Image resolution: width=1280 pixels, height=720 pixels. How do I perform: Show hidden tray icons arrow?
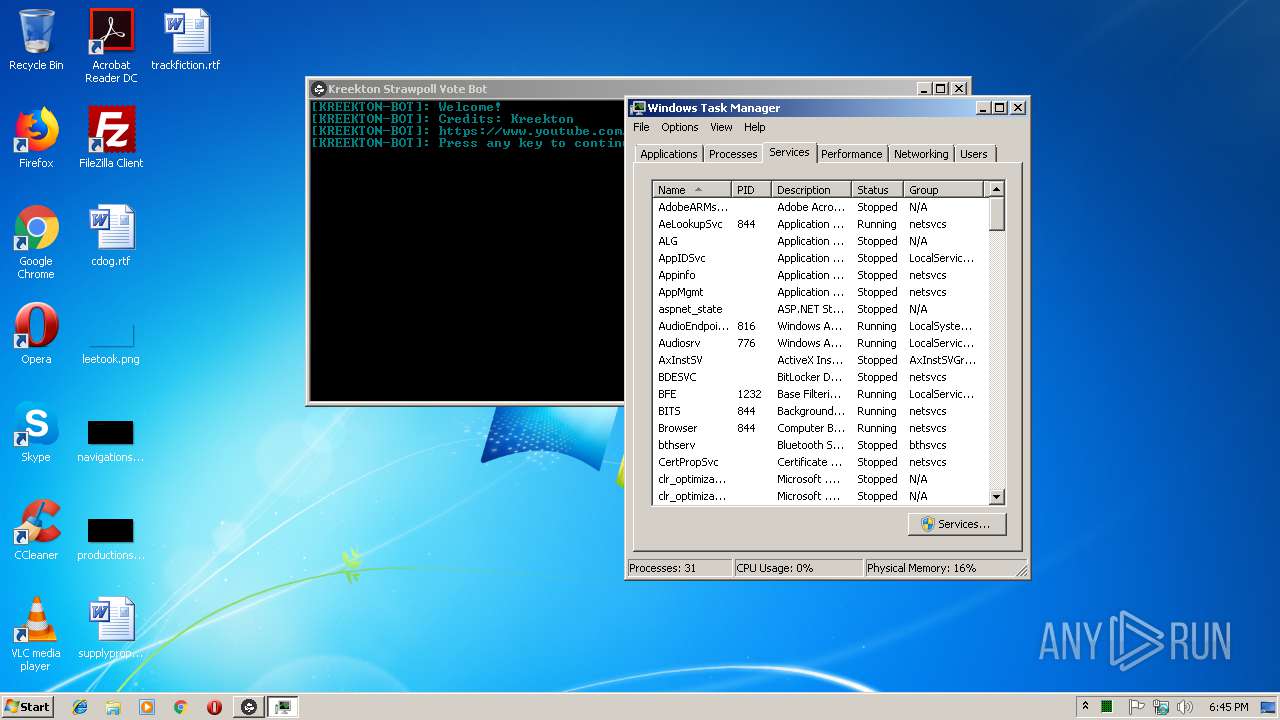click(1085, 706)
